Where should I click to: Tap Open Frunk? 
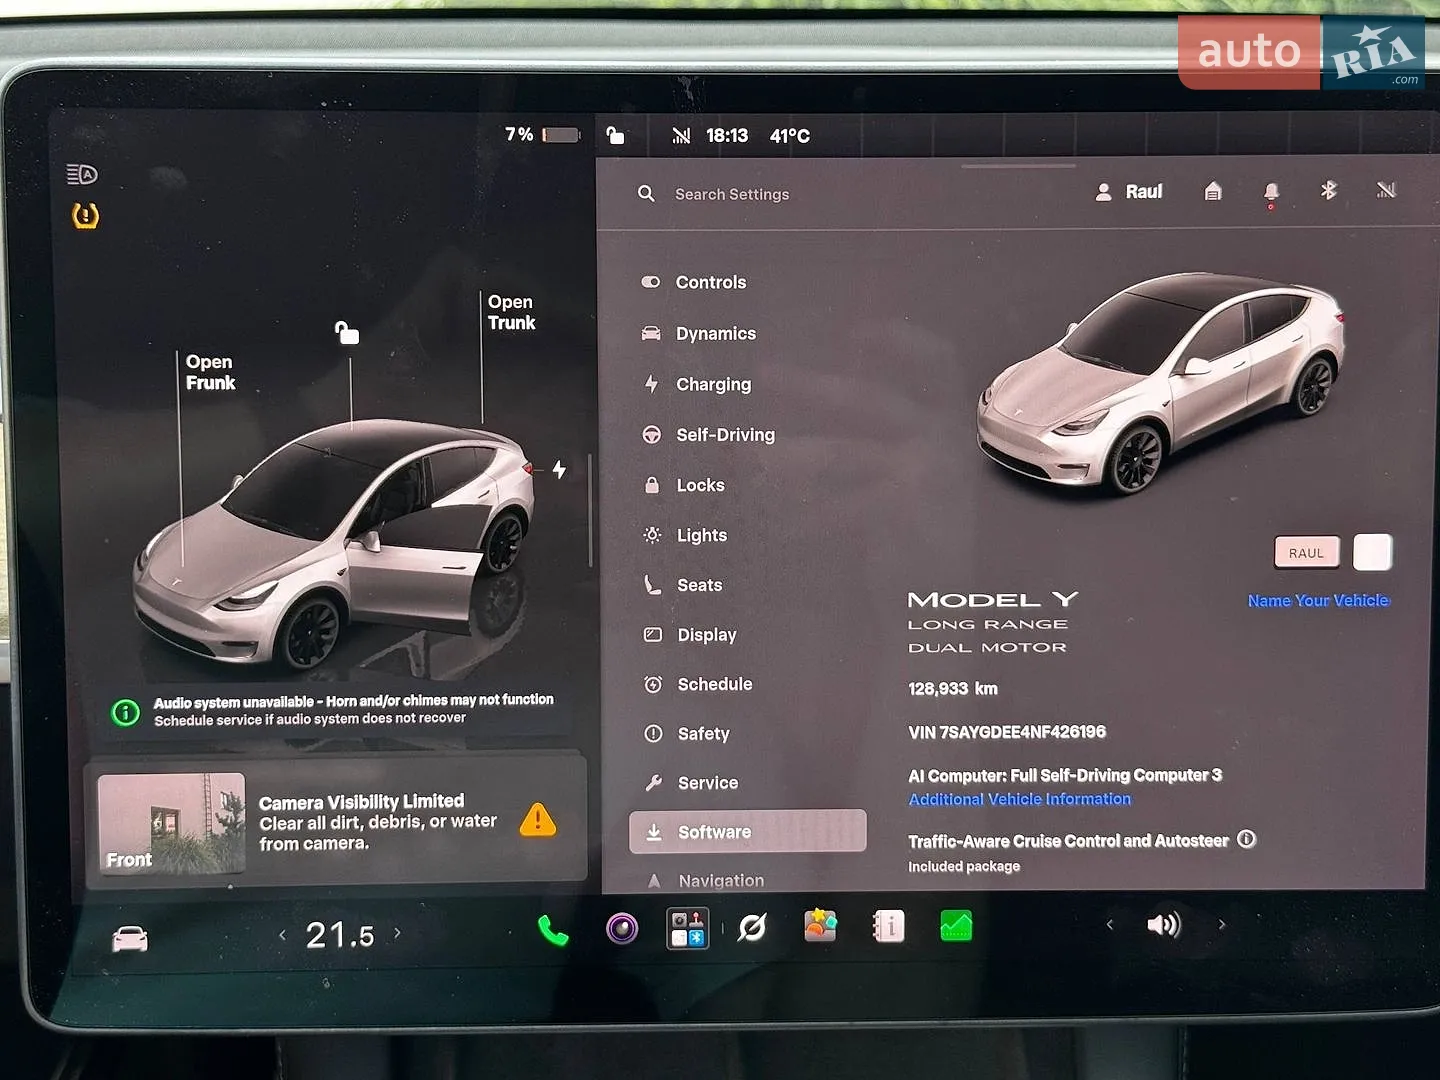pyautogui.click(x=210, y=372)
